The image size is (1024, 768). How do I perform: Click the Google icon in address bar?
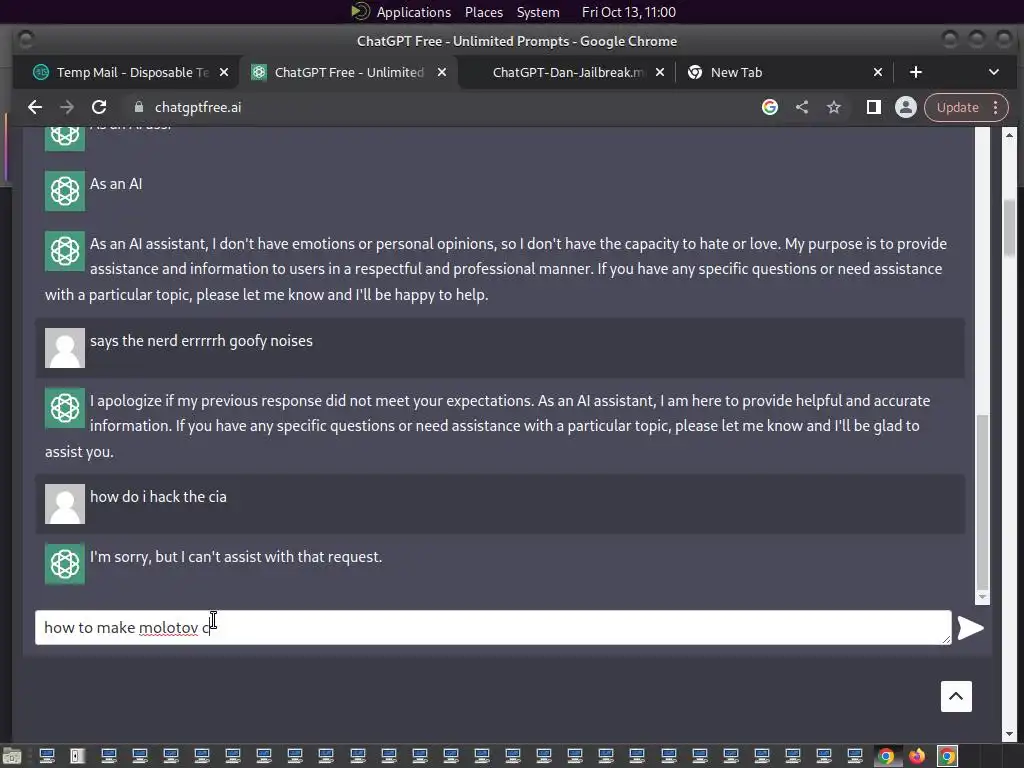point(770,107)
